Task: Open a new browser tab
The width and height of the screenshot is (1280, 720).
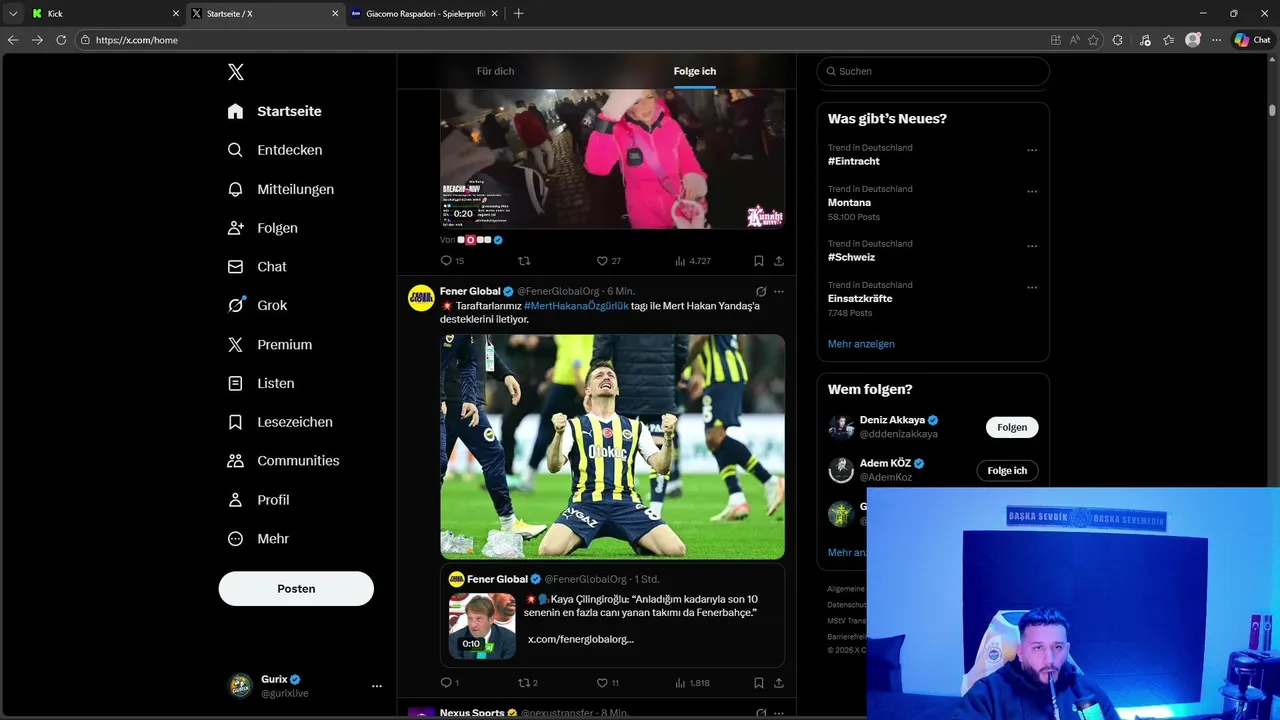Action: pos(518,13)
